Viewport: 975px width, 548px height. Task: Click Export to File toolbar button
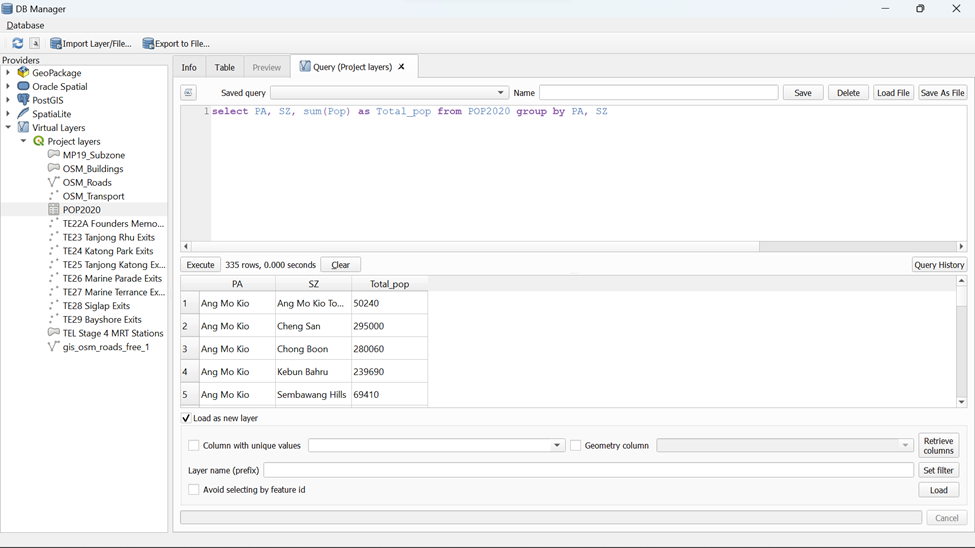point(176,44)
